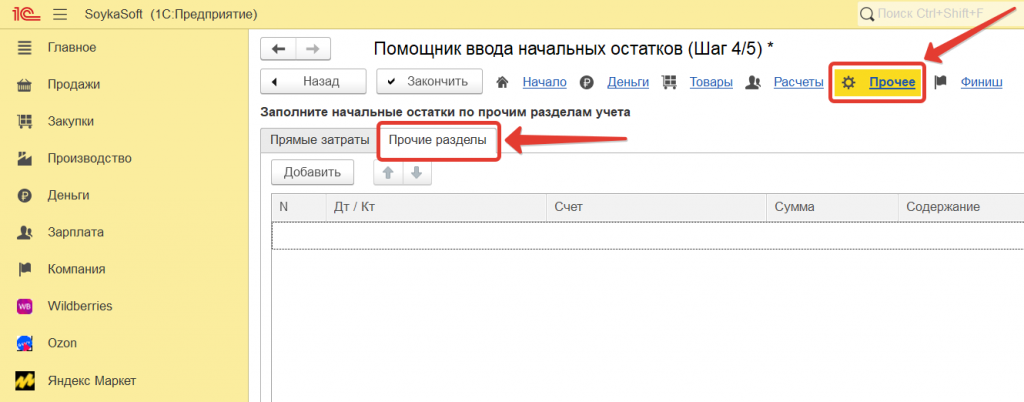
Task: Select Яндекс Маркет in sidebar
Action: (91, 380)
